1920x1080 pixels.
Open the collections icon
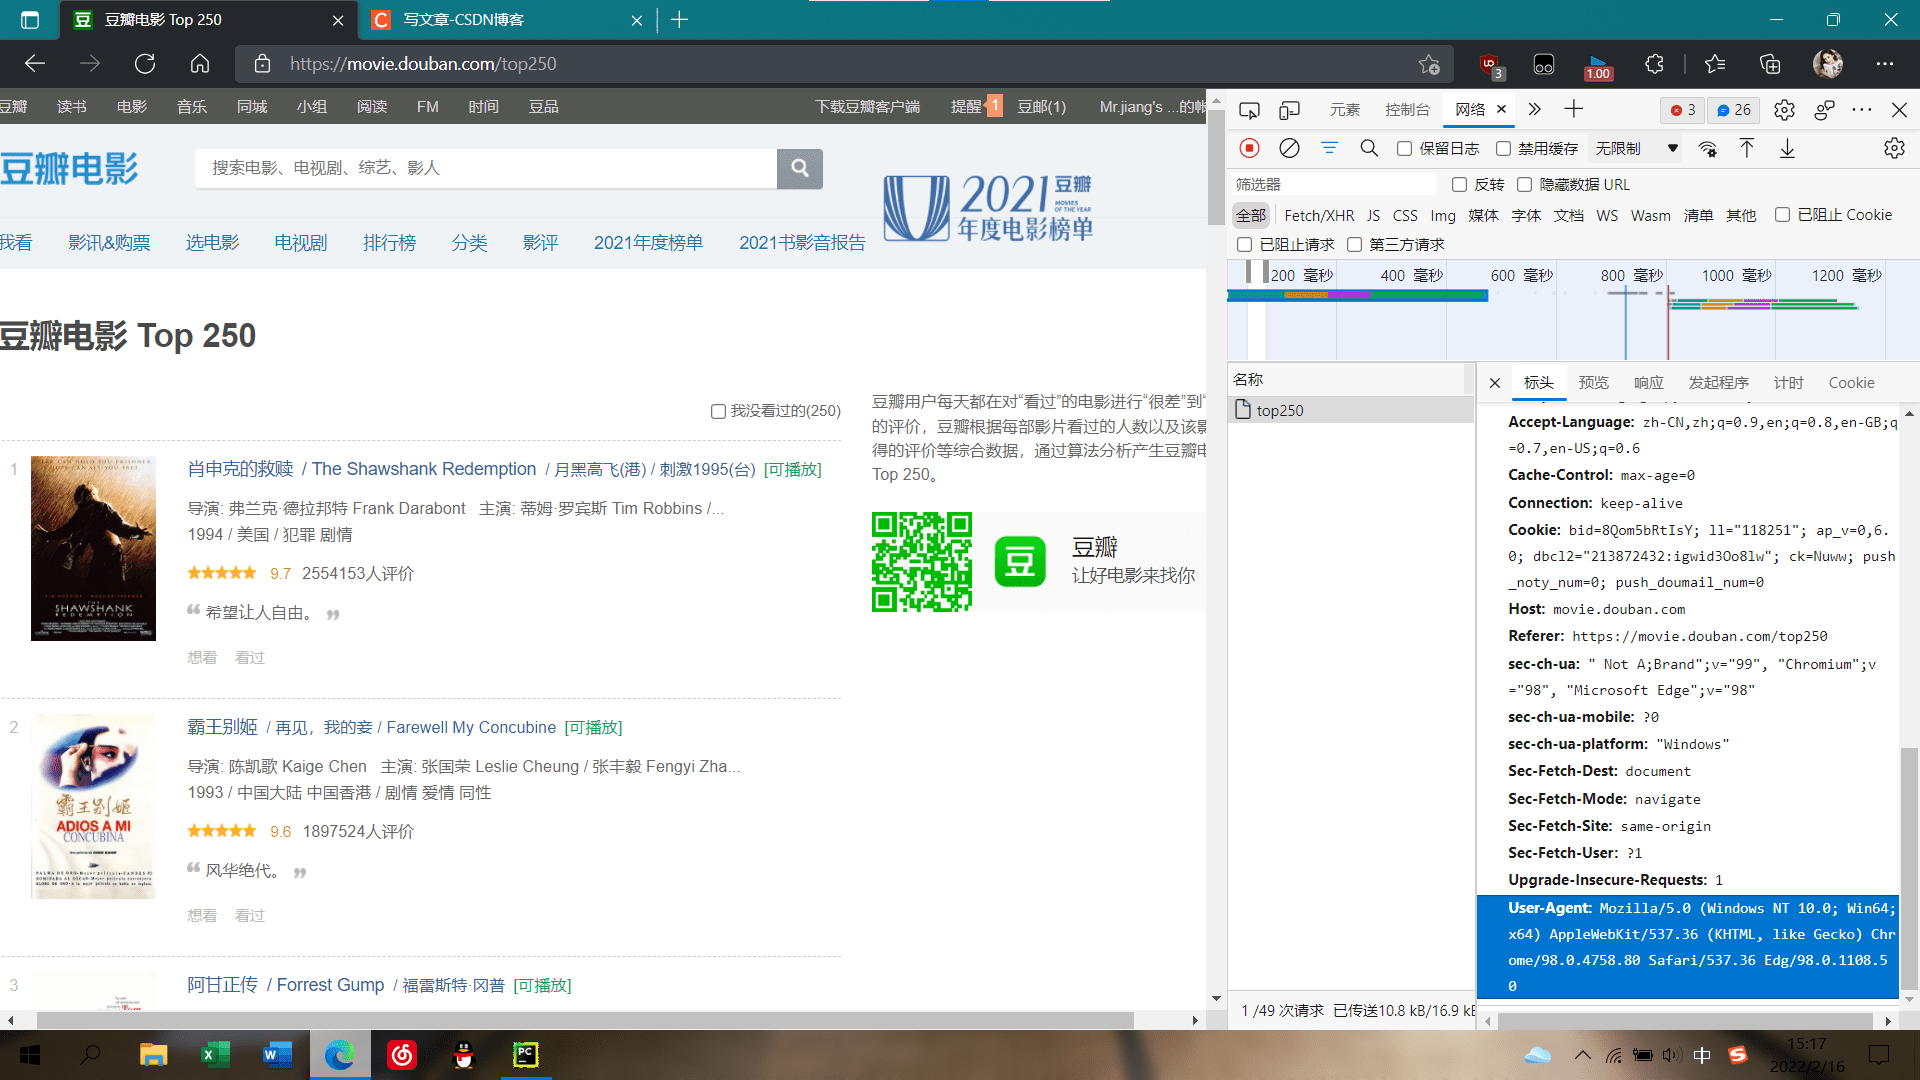1770,64
